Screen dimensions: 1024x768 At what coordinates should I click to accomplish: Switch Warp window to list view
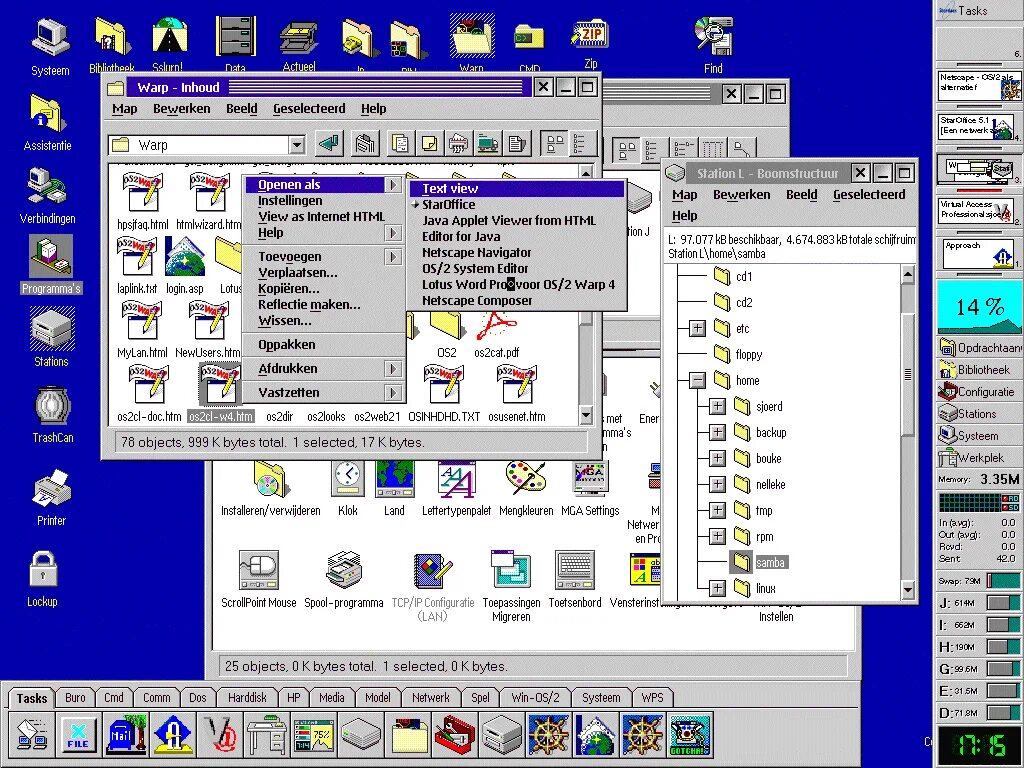pyautogui.click(x=580, y=144)
